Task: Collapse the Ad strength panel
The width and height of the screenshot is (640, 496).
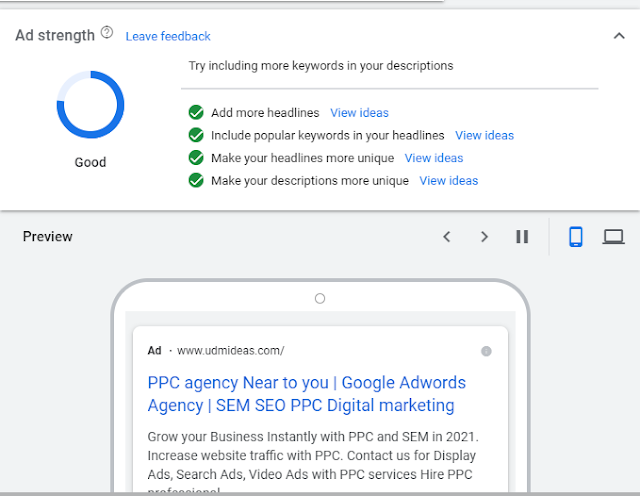Action: [x=619, y=36]
